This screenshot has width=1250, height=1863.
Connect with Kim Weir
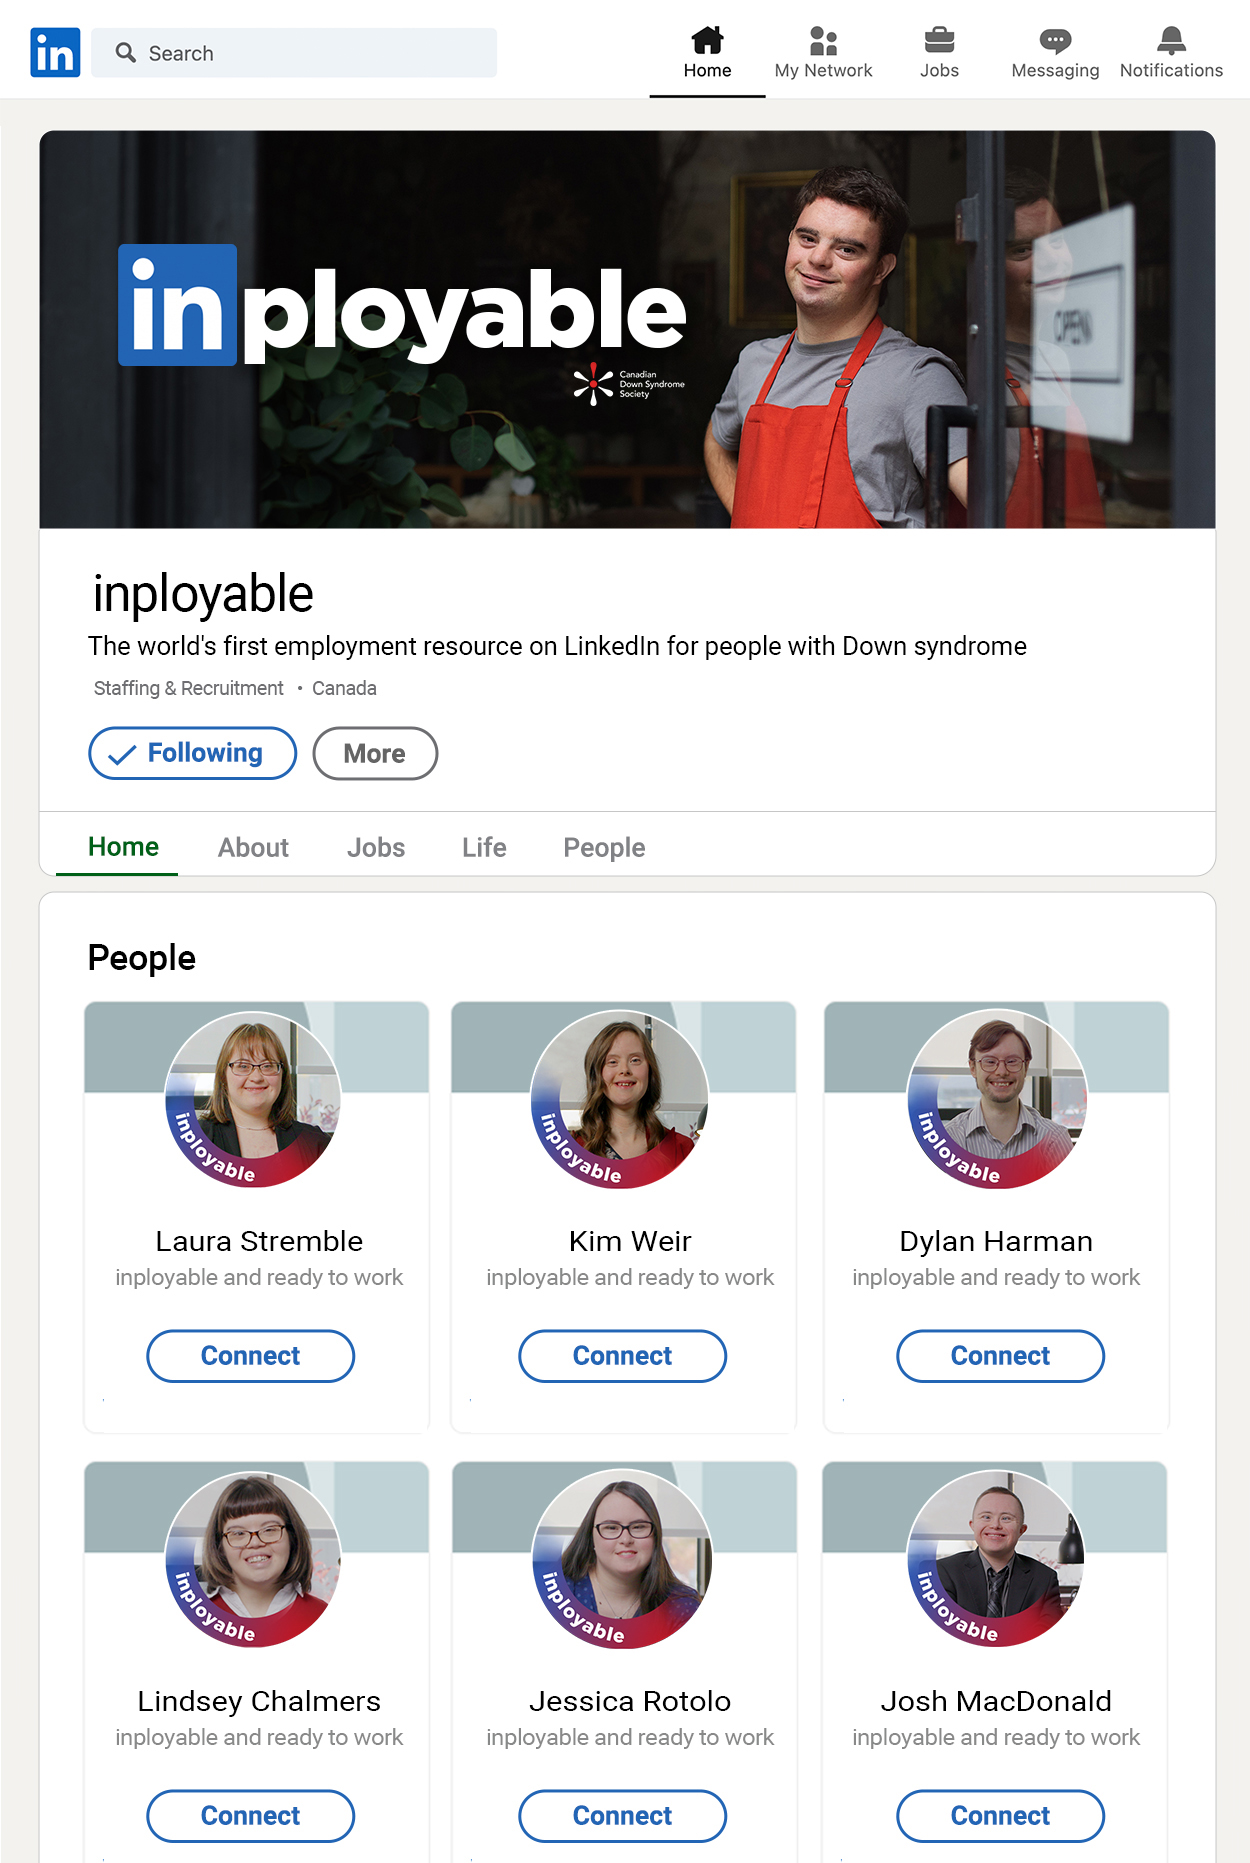click(622, 1356)
